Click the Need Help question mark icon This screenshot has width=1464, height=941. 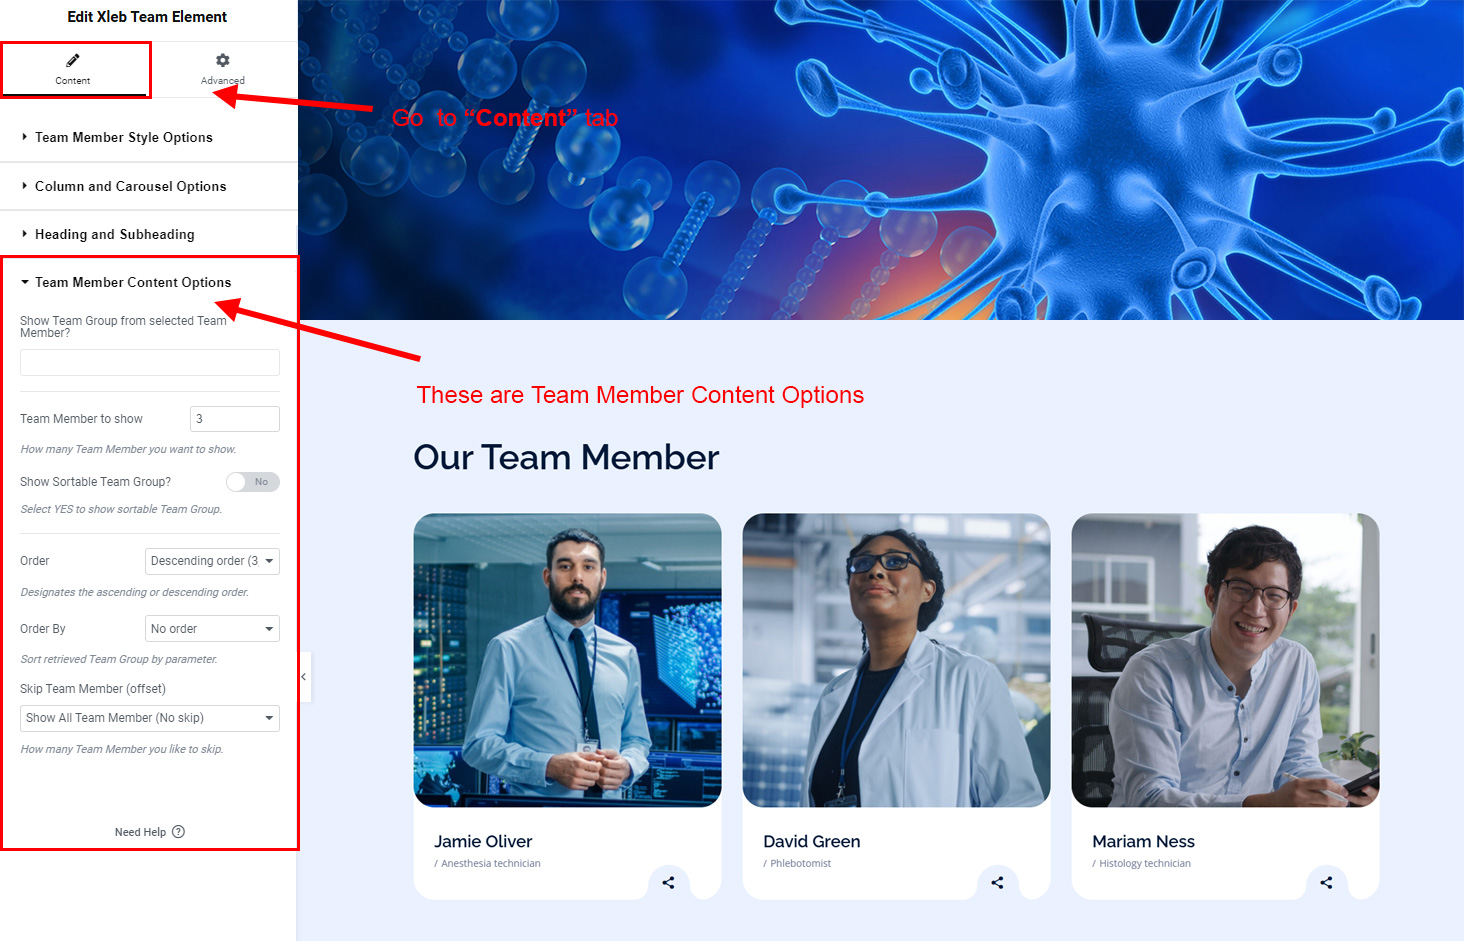pos(179,832)
